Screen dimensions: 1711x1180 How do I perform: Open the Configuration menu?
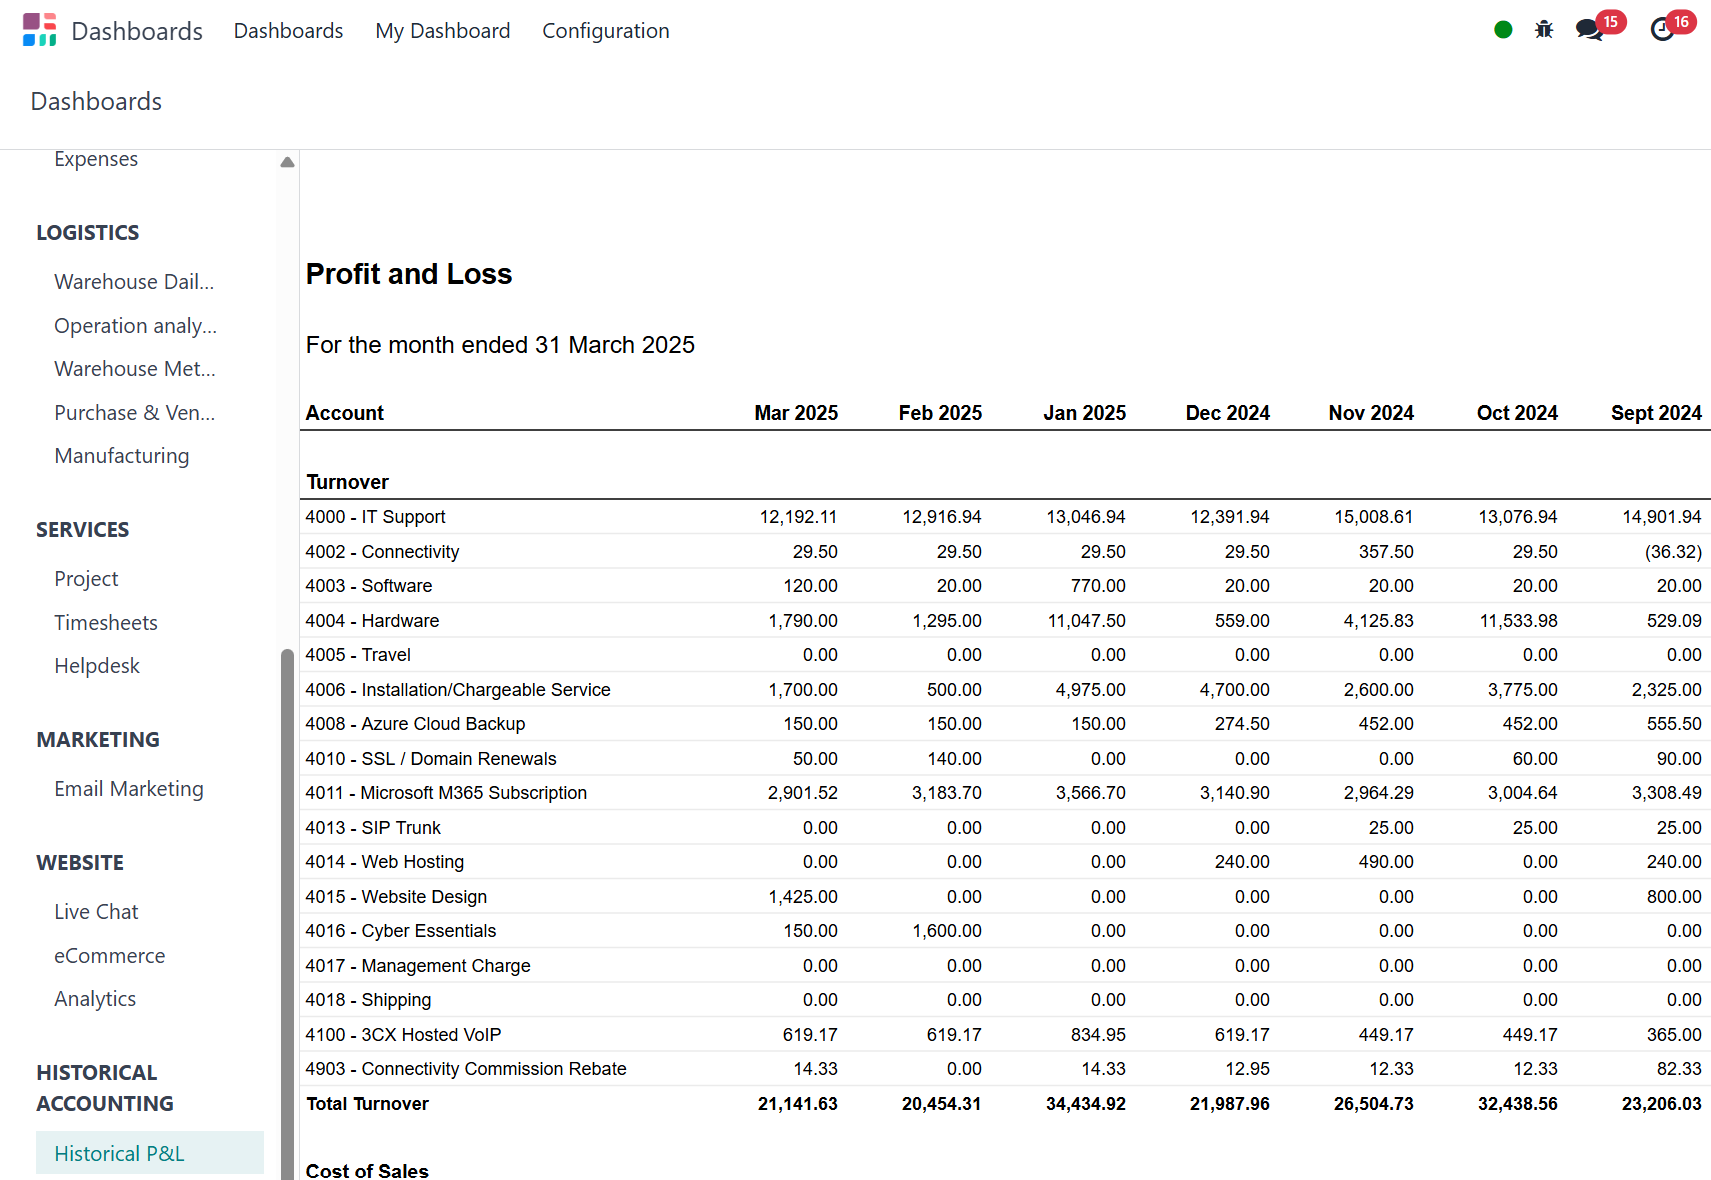605,31
